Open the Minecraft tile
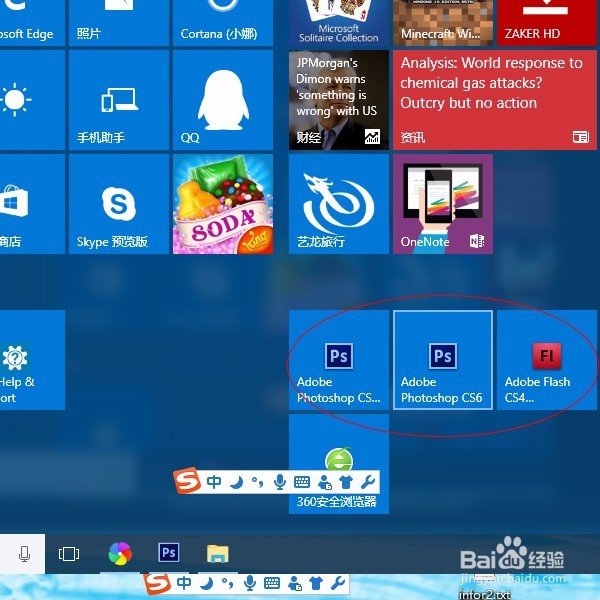This screenshot has height=600, width=600. [x=443, y=22]
